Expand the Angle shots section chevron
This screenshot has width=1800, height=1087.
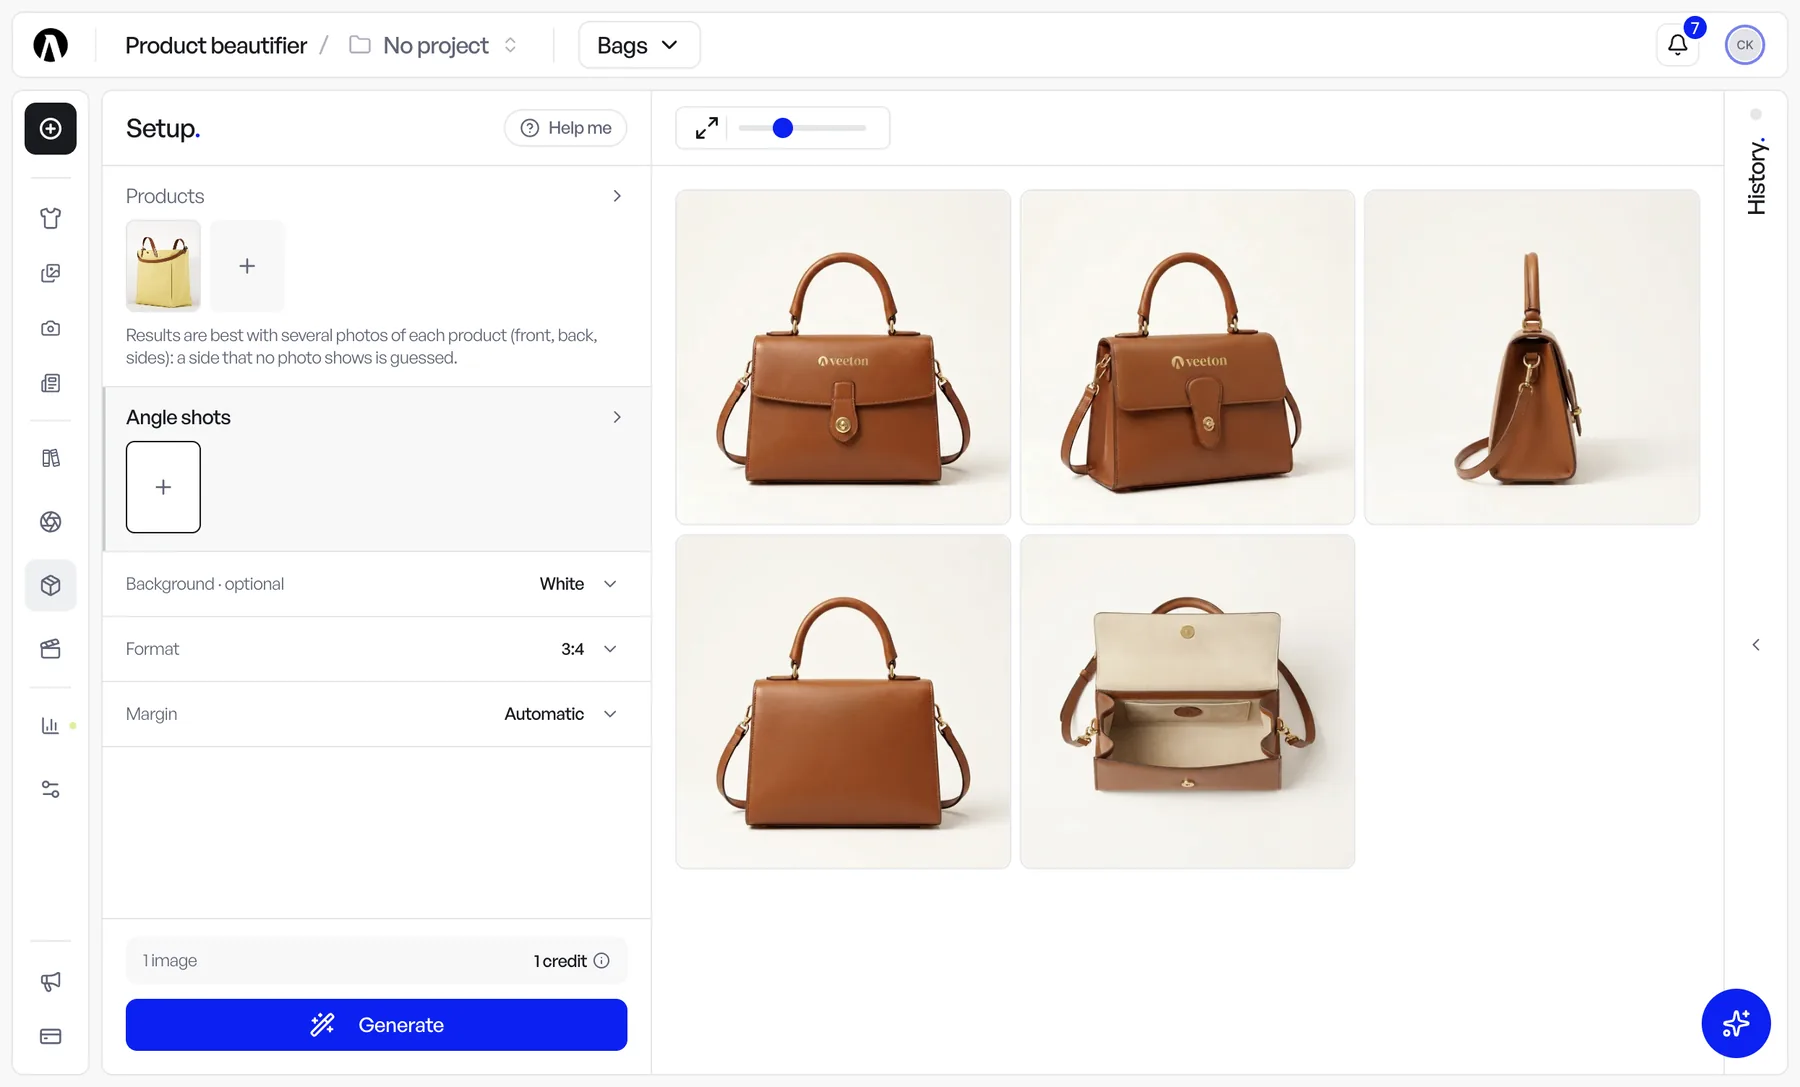pos(617,417)
